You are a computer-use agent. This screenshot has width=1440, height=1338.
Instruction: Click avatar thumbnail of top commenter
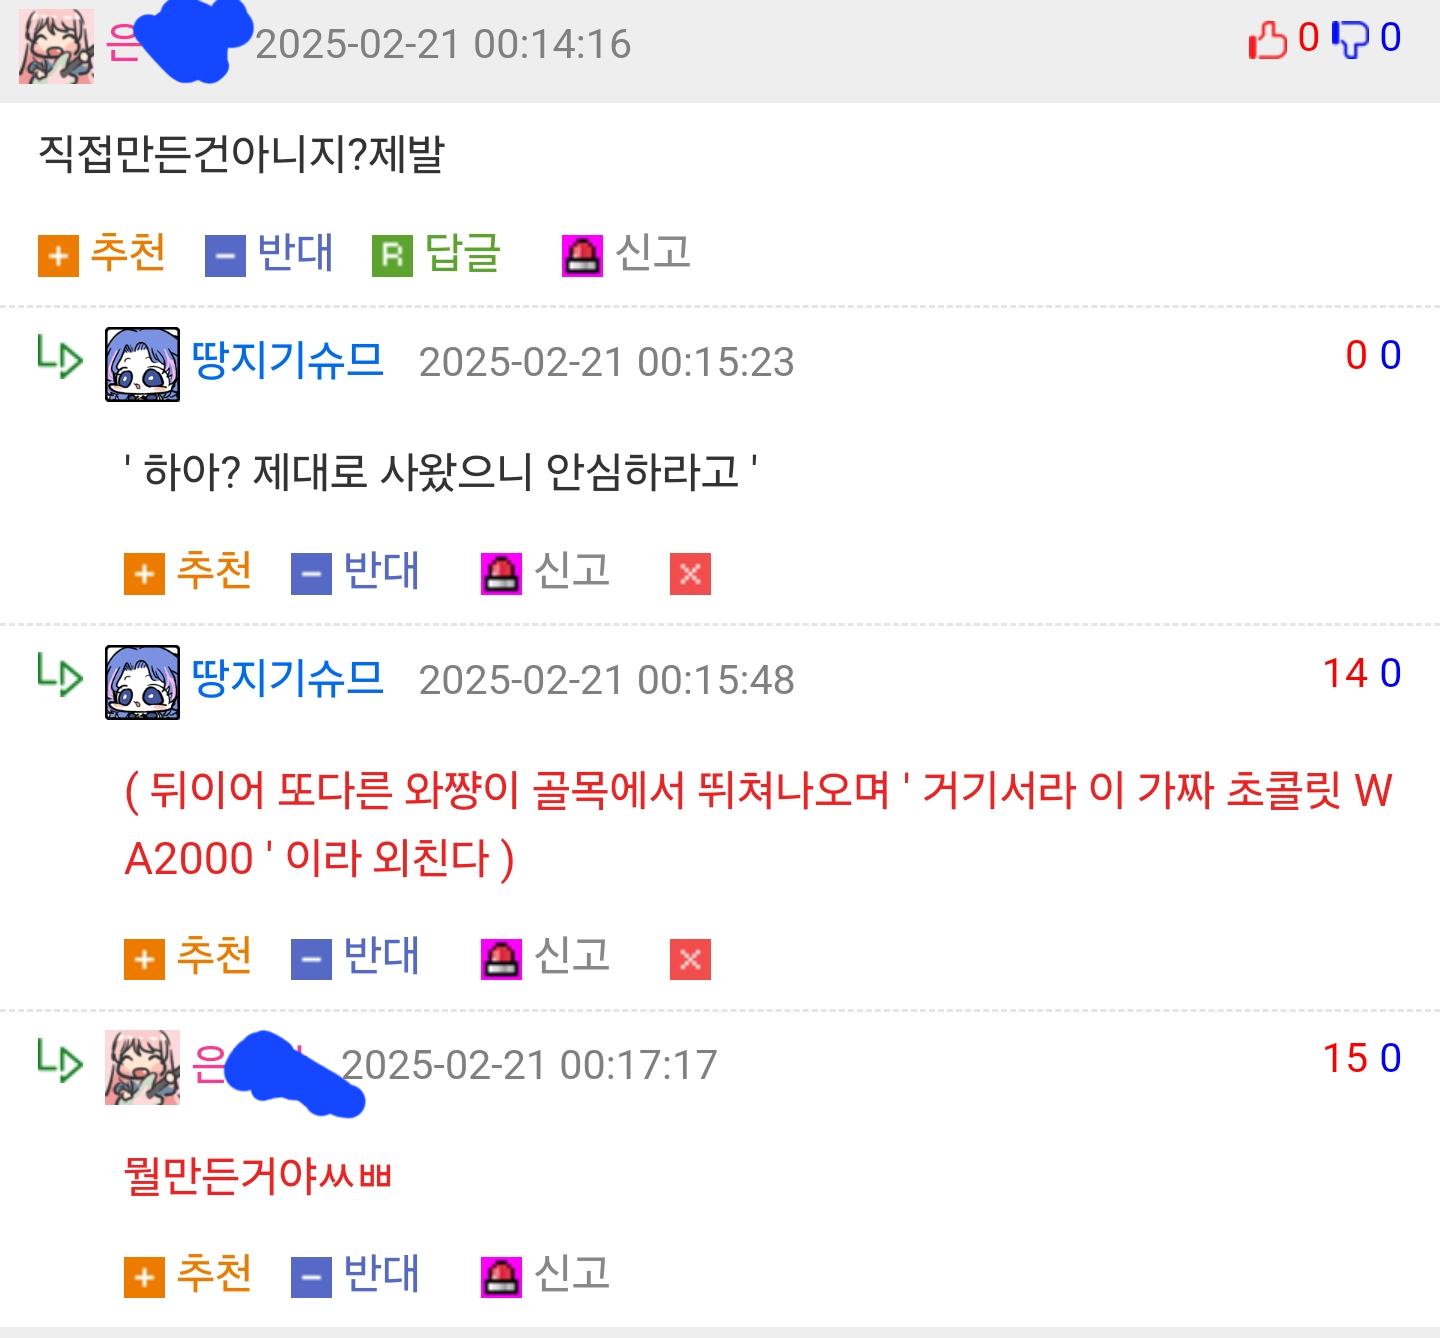(56, 46)
